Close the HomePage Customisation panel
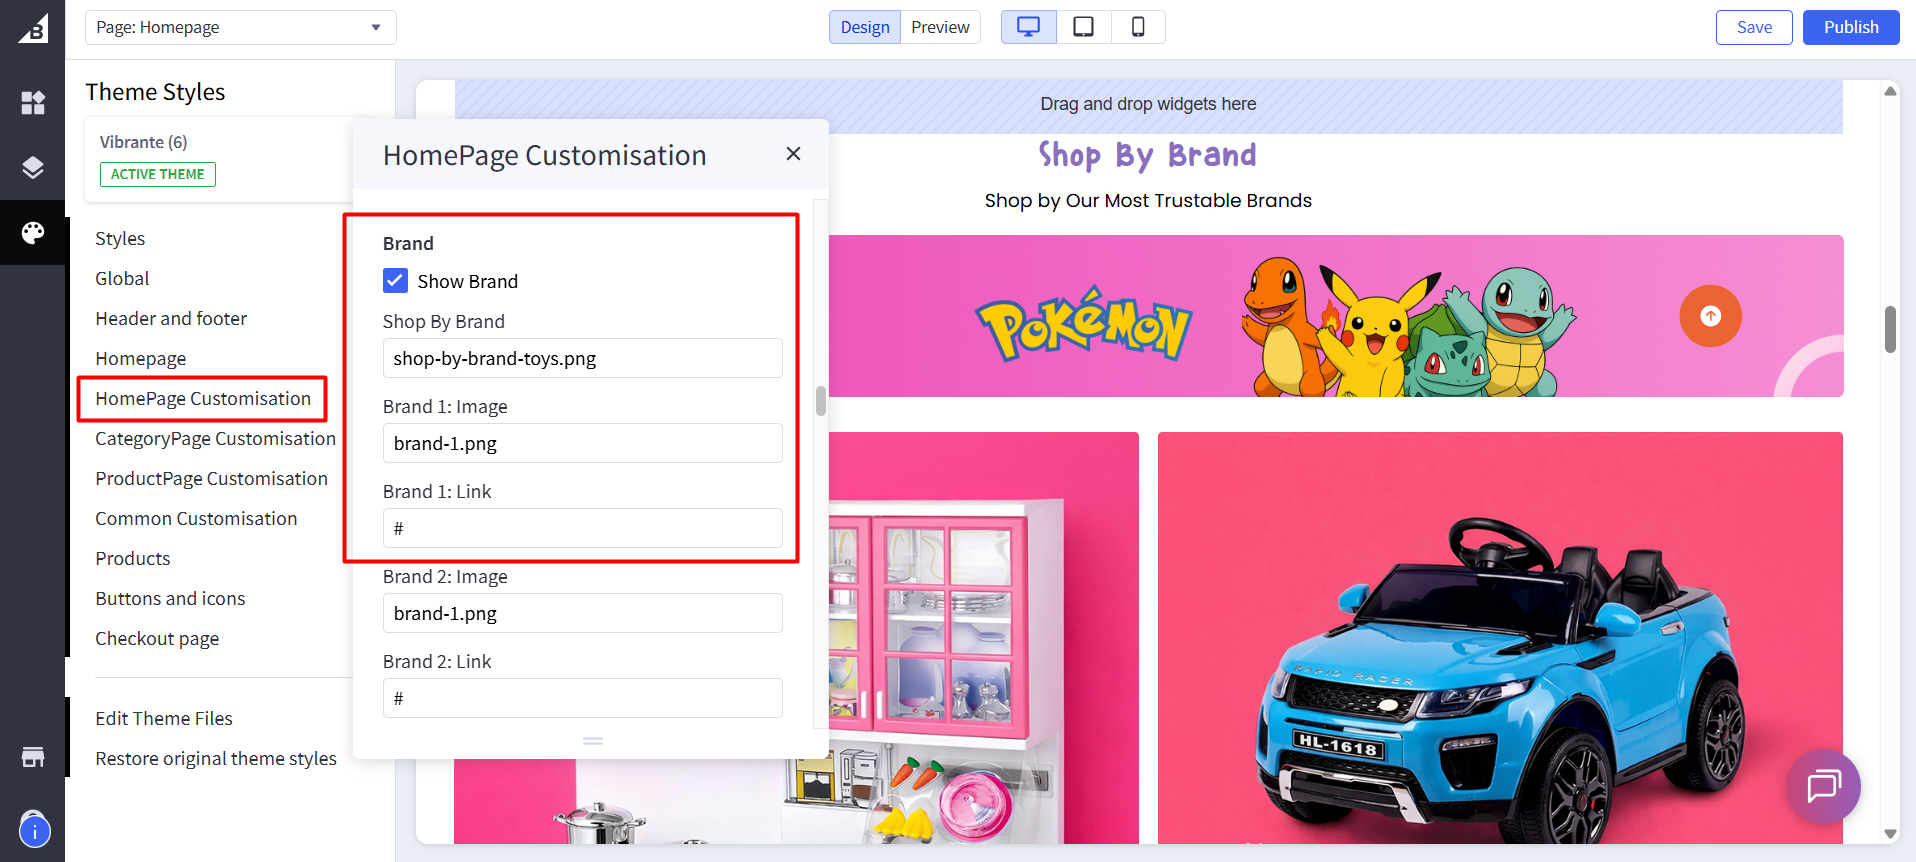 pos(793,154)
